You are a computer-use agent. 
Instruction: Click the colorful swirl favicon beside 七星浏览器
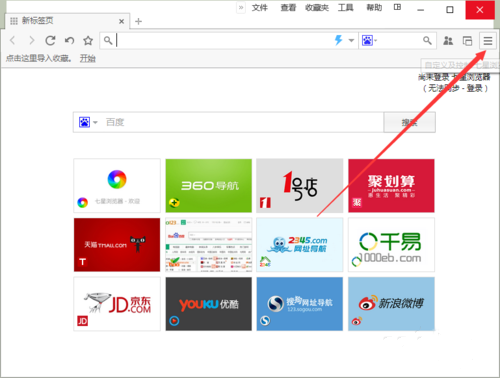82,202
